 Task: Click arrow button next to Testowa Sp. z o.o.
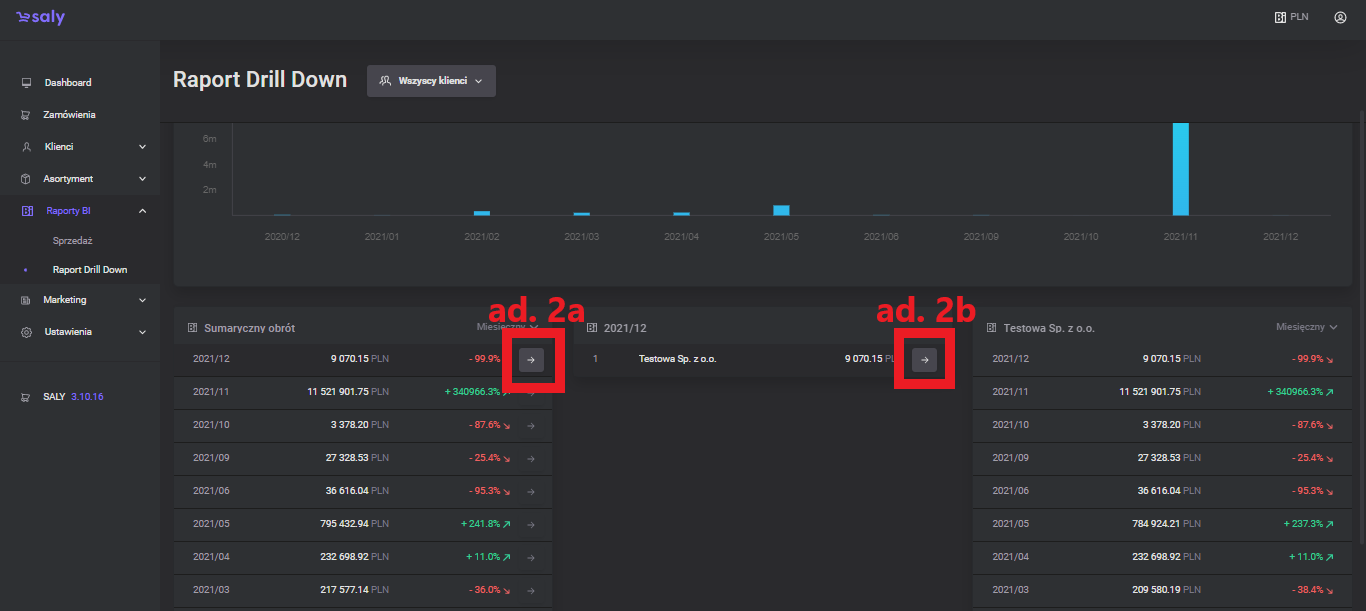pos(924,360)
